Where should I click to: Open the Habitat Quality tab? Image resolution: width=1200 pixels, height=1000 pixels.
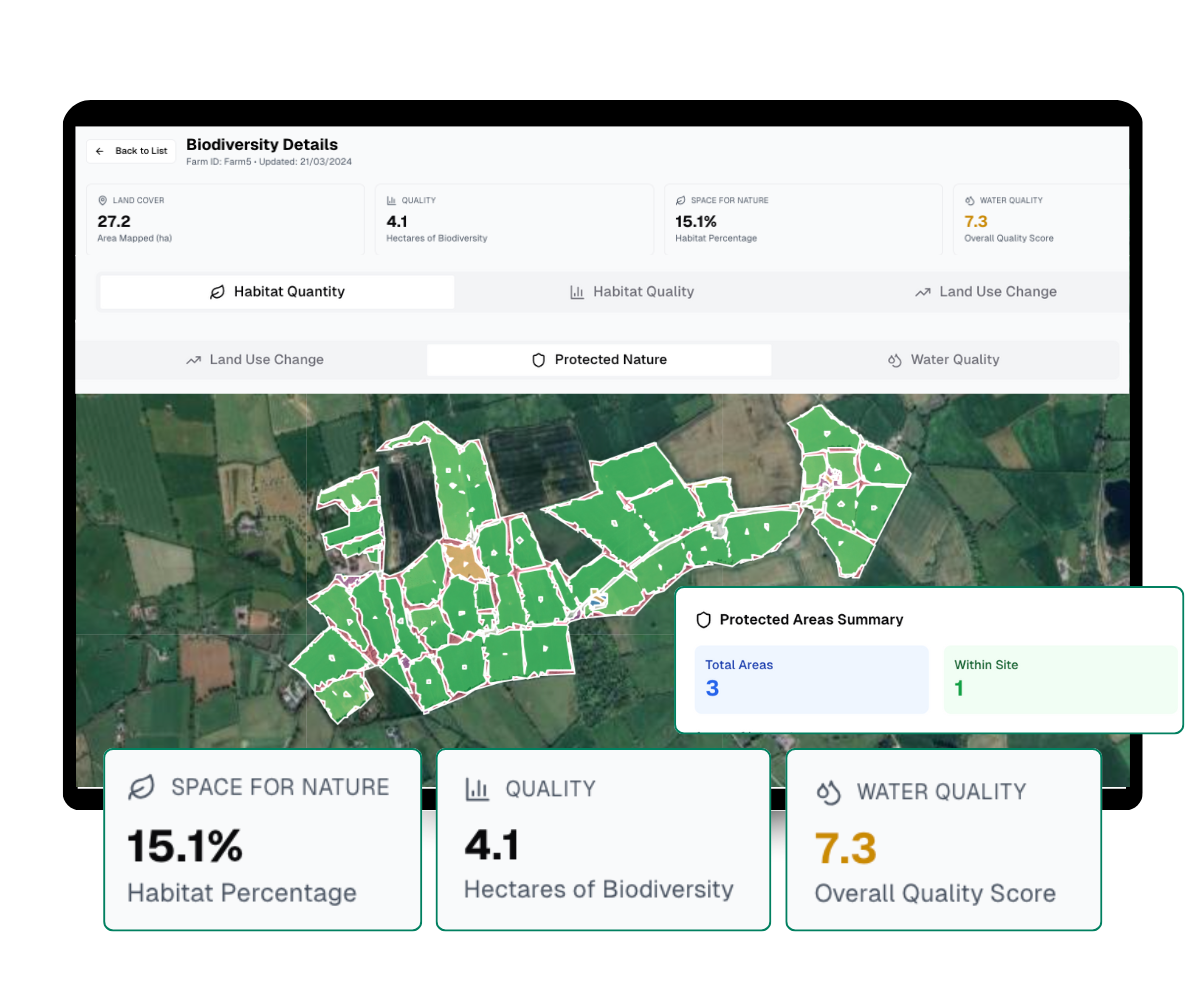(632, 292)
